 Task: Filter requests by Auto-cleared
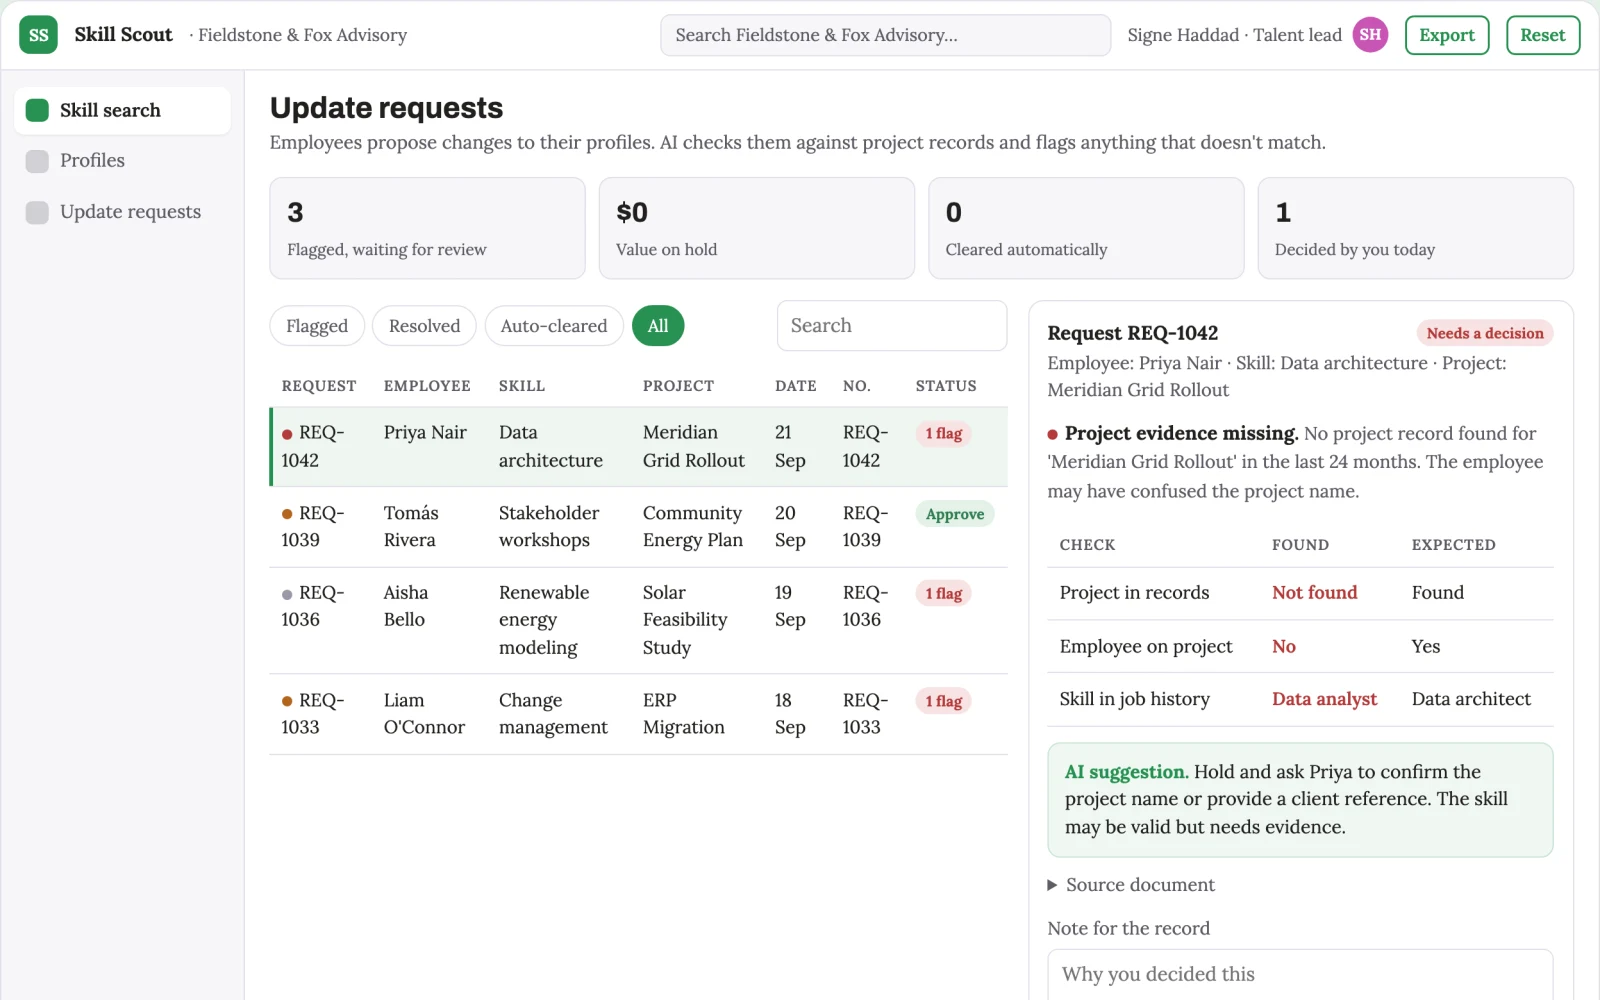pos(554,326)
